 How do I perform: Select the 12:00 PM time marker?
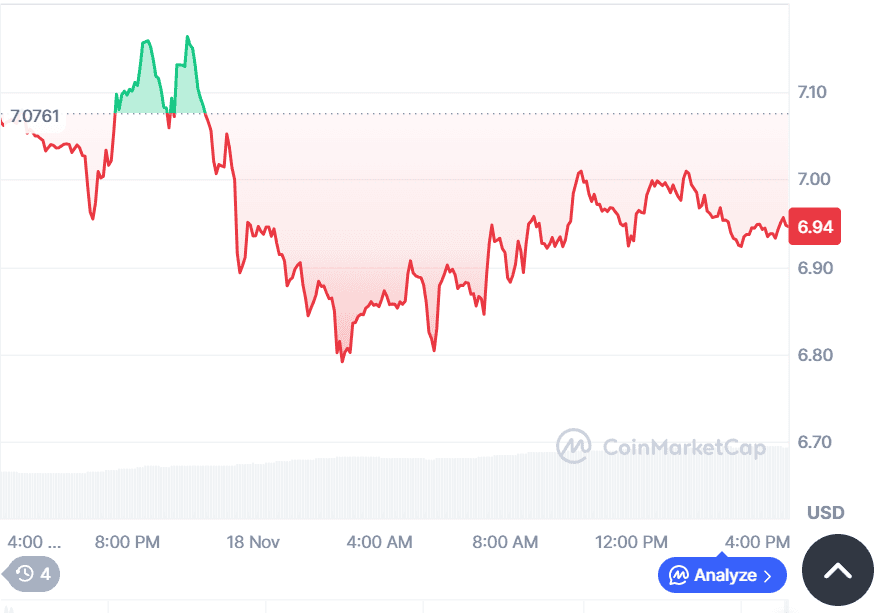click(631, 542)
